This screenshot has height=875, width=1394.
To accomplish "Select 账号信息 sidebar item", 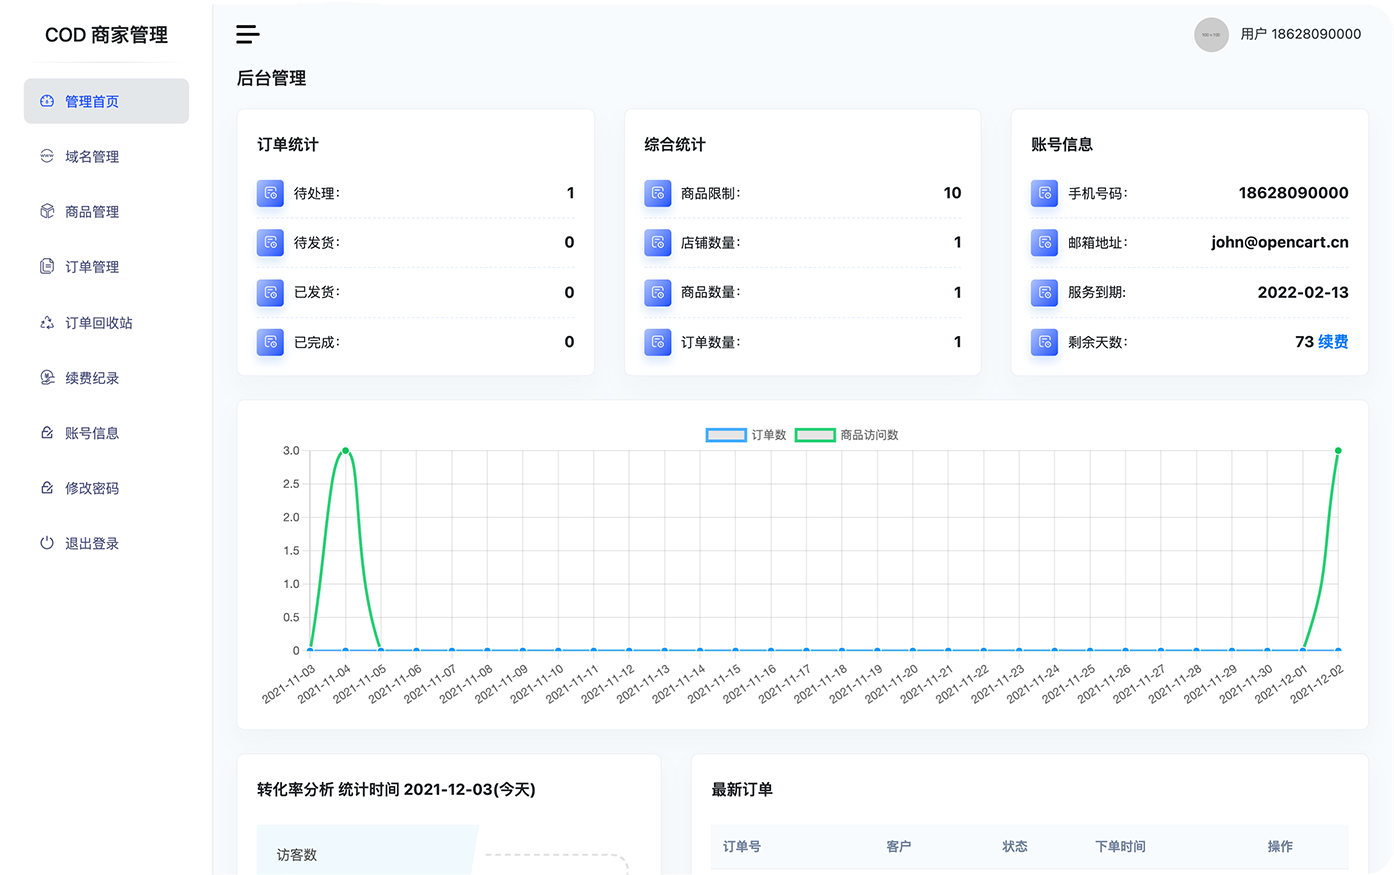I will (x=92, y=433).
